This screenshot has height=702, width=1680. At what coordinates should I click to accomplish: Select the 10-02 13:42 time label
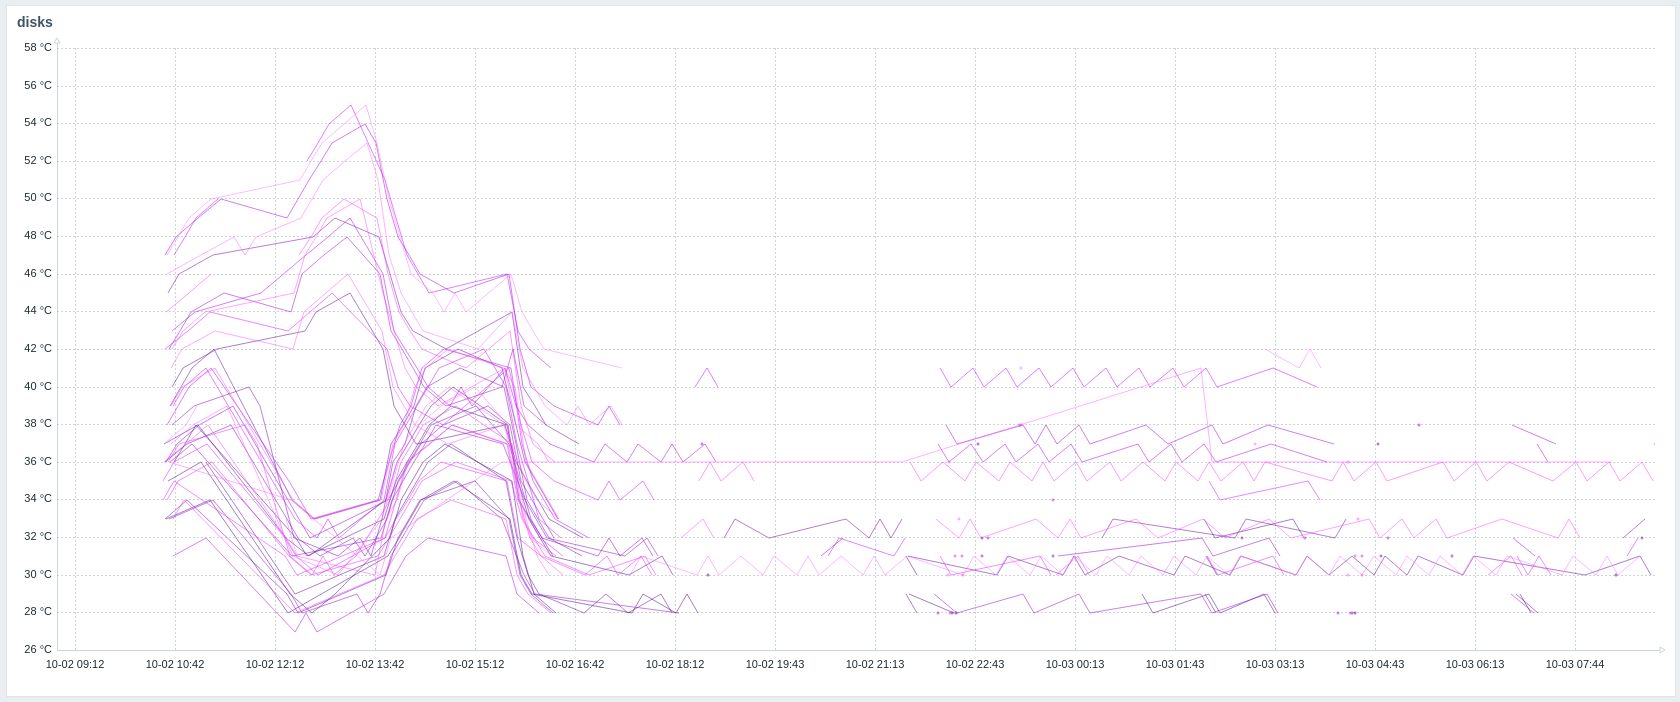tap(375, 664)
